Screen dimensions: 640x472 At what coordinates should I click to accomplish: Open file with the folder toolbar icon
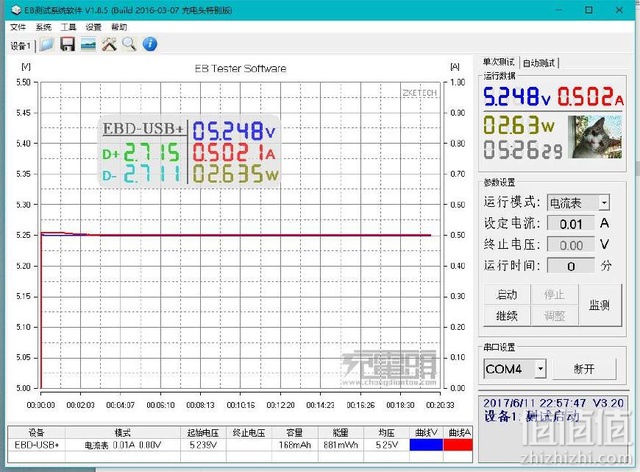(47, 45)
